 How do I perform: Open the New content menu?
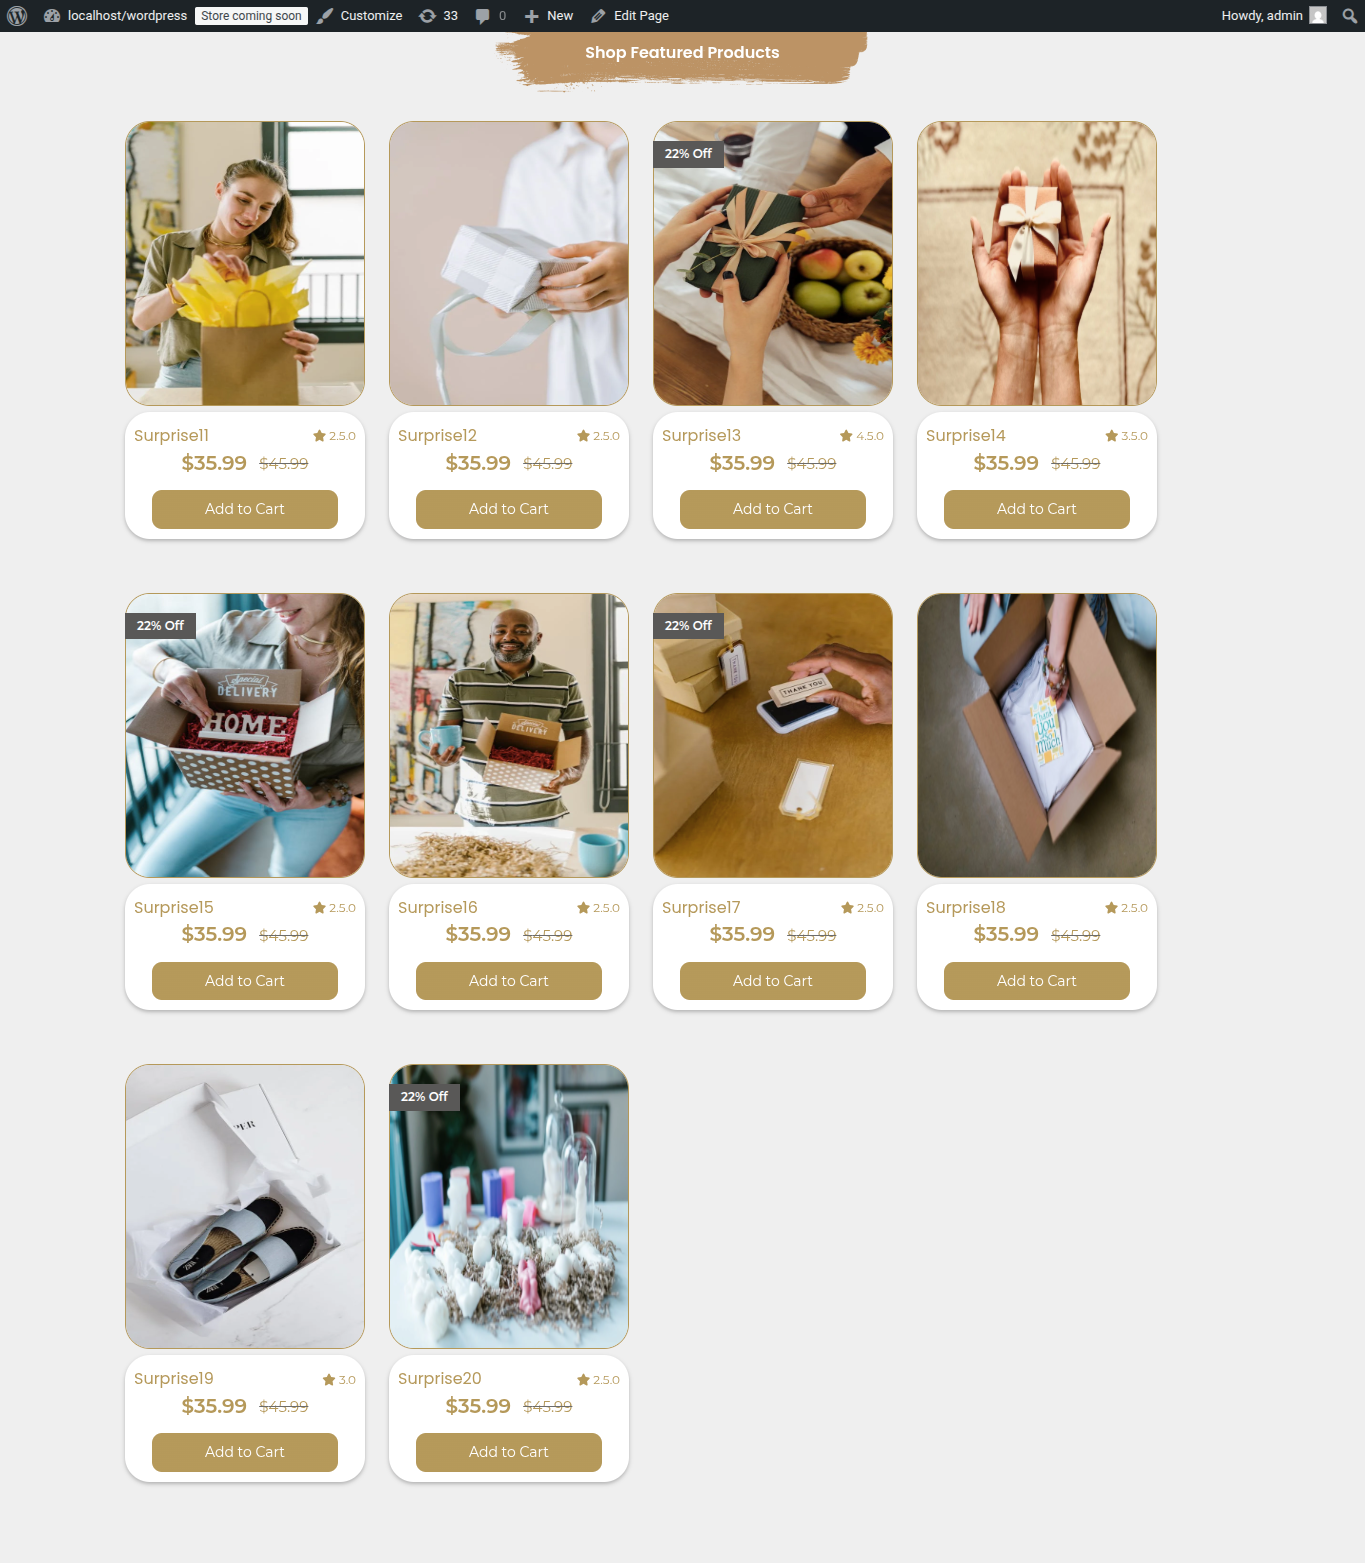coord(549,16)
